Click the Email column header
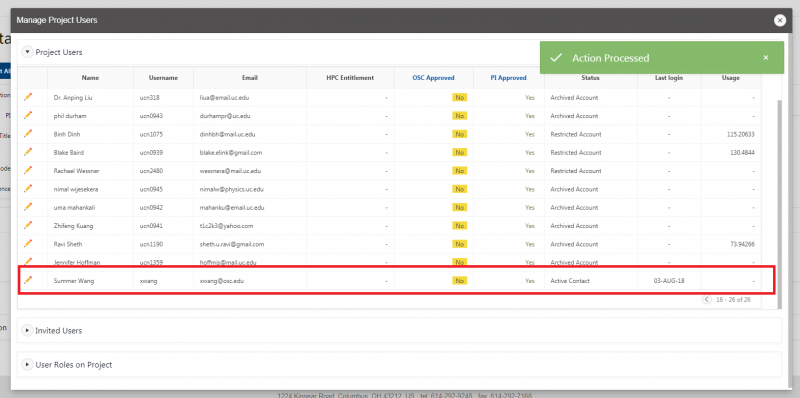 (x=250, y=78)
